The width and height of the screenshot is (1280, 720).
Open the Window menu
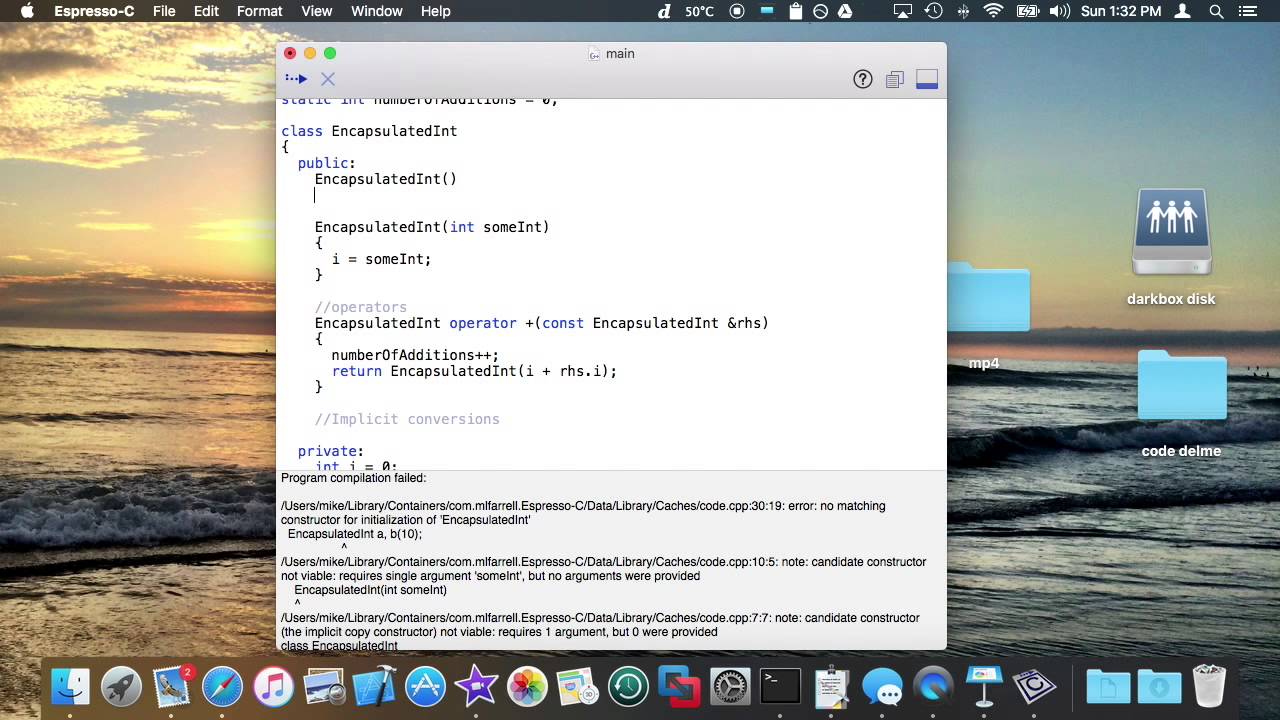click(x=377, y=11)
